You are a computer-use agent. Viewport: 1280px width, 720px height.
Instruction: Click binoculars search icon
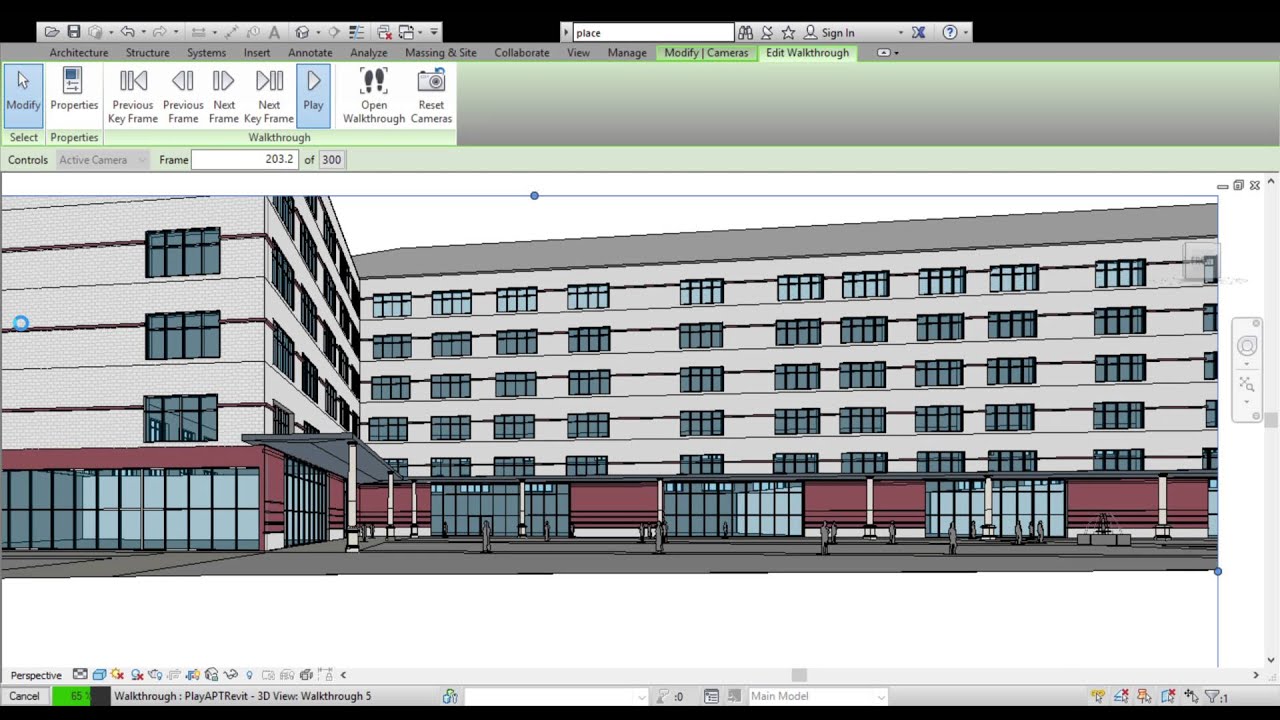746,32
